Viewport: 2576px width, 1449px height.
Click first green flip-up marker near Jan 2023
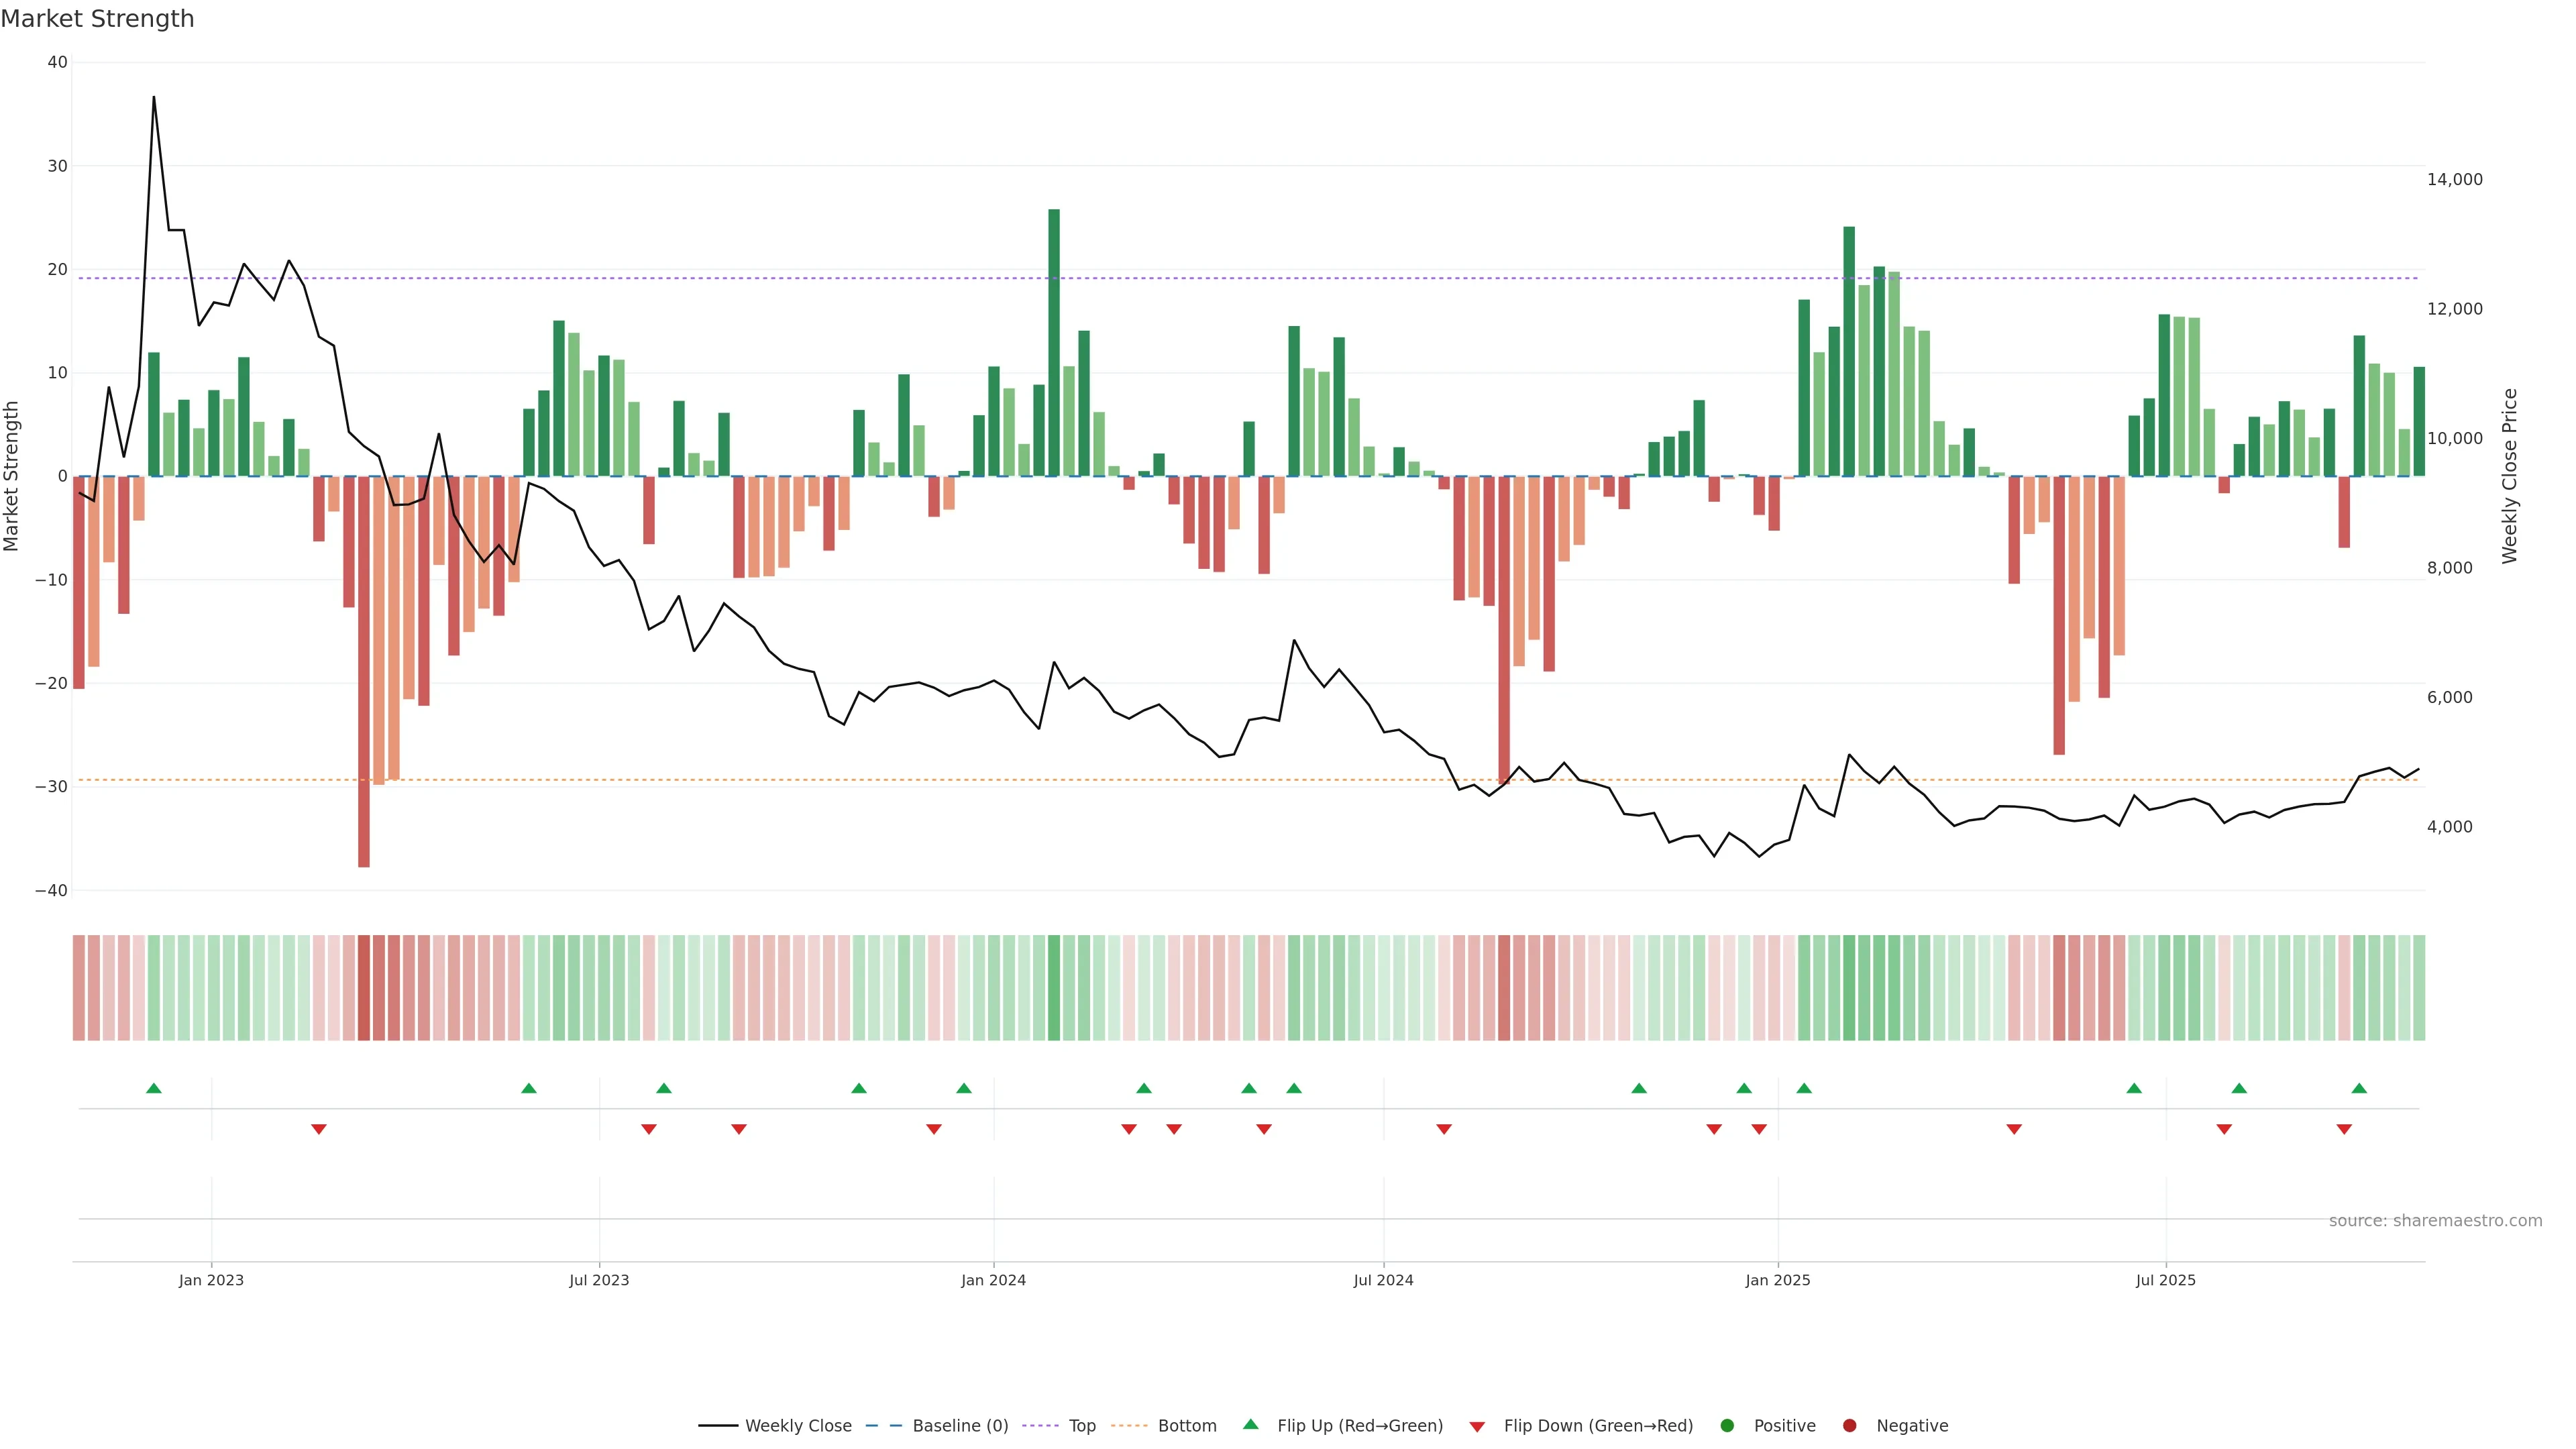(154, 1088)
